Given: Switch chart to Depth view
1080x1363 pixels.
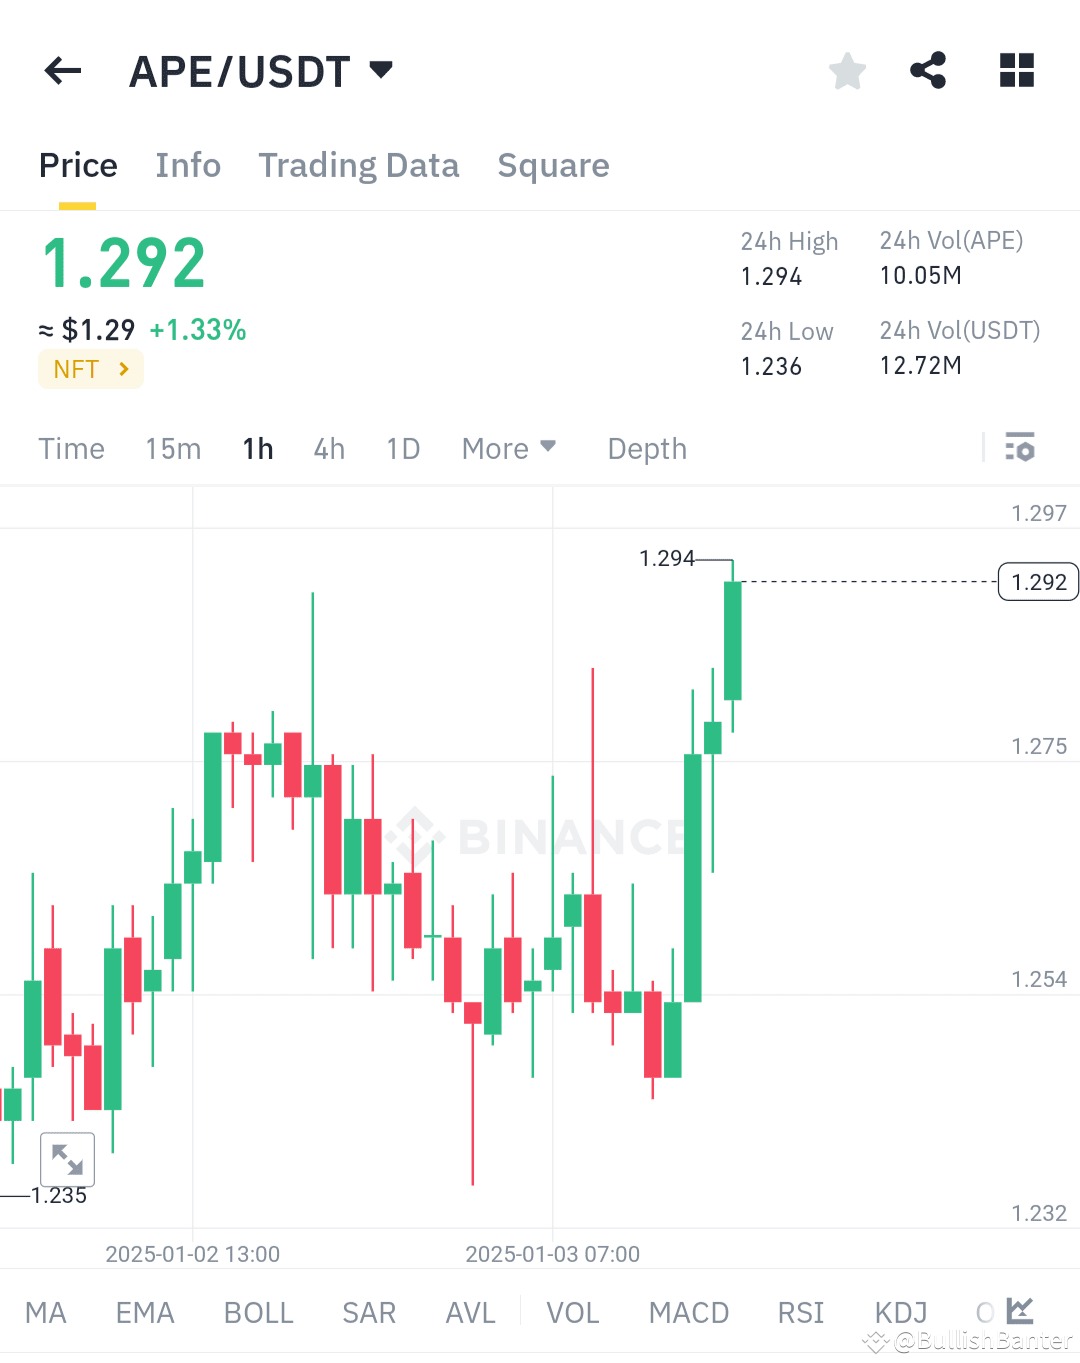Looking at the screenshot, I should [646, 448].
